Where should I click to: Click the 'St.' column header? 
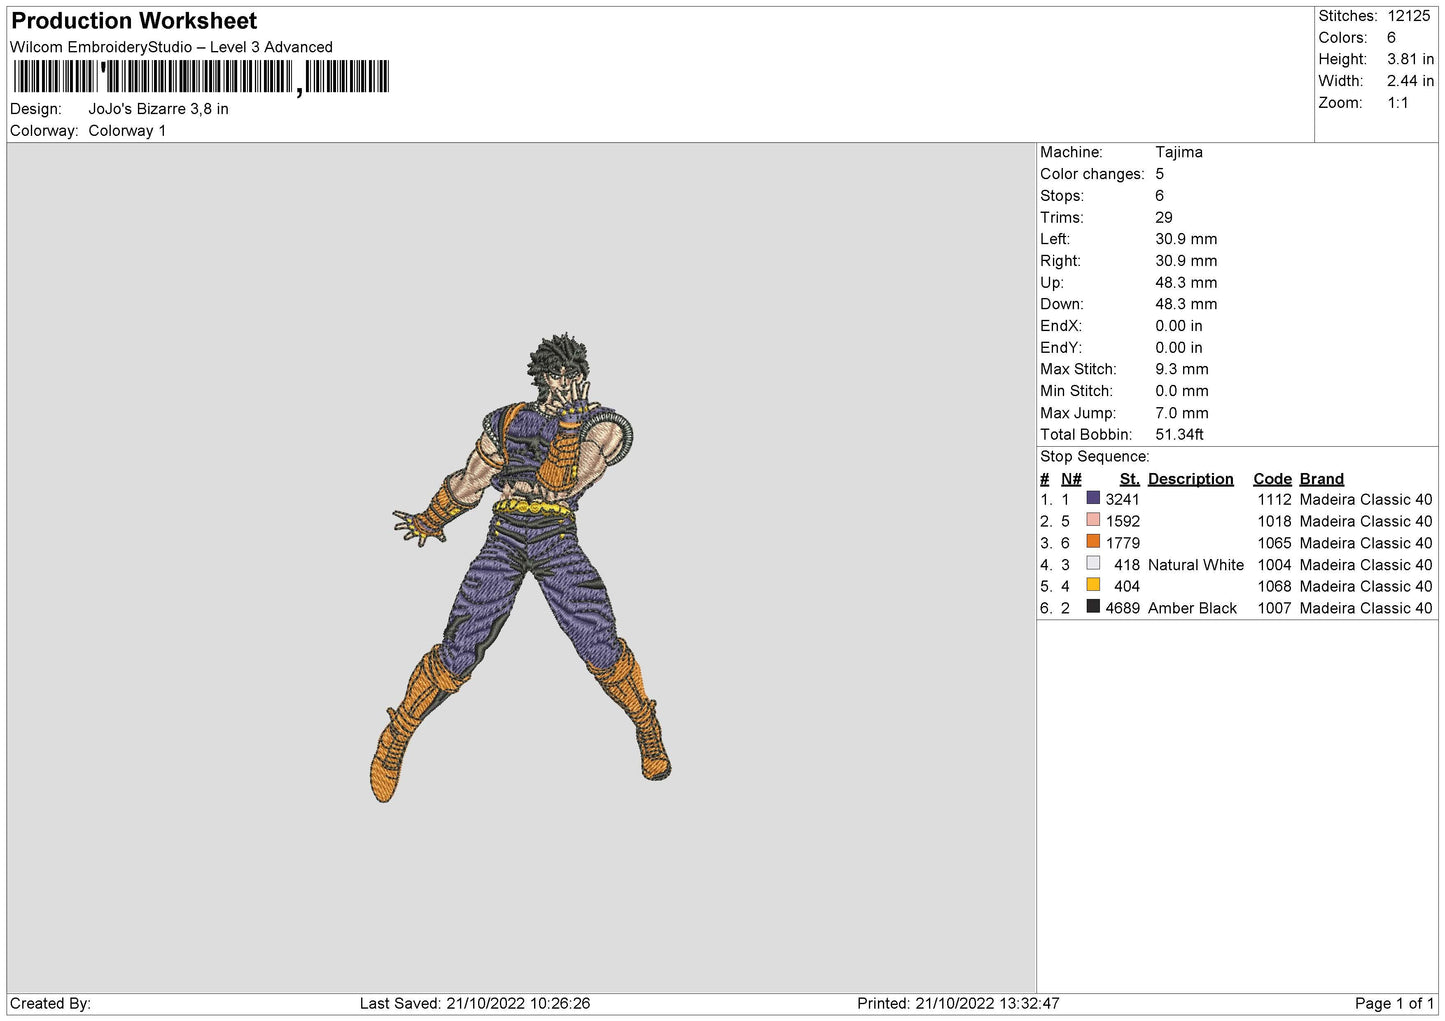point(1129,479)
